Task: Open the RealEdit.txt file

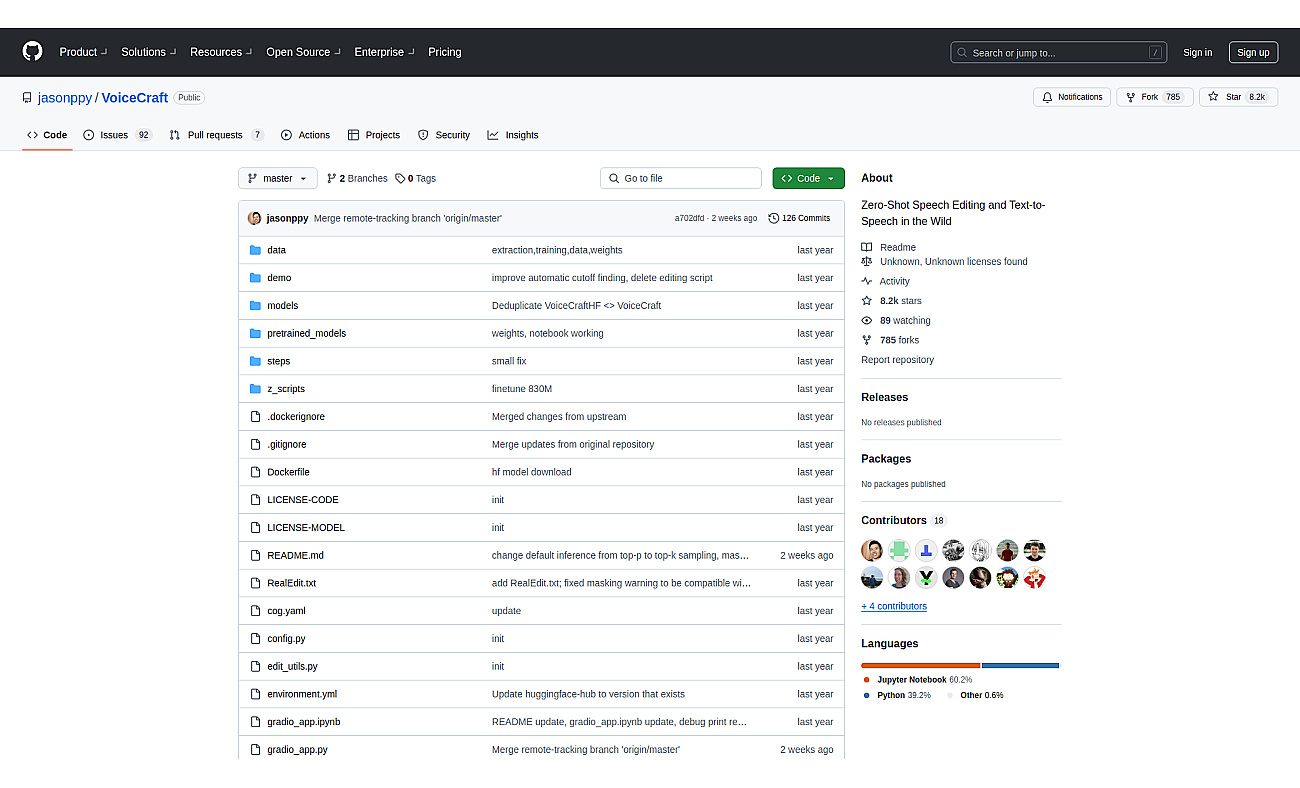Action: pos(291,583)
